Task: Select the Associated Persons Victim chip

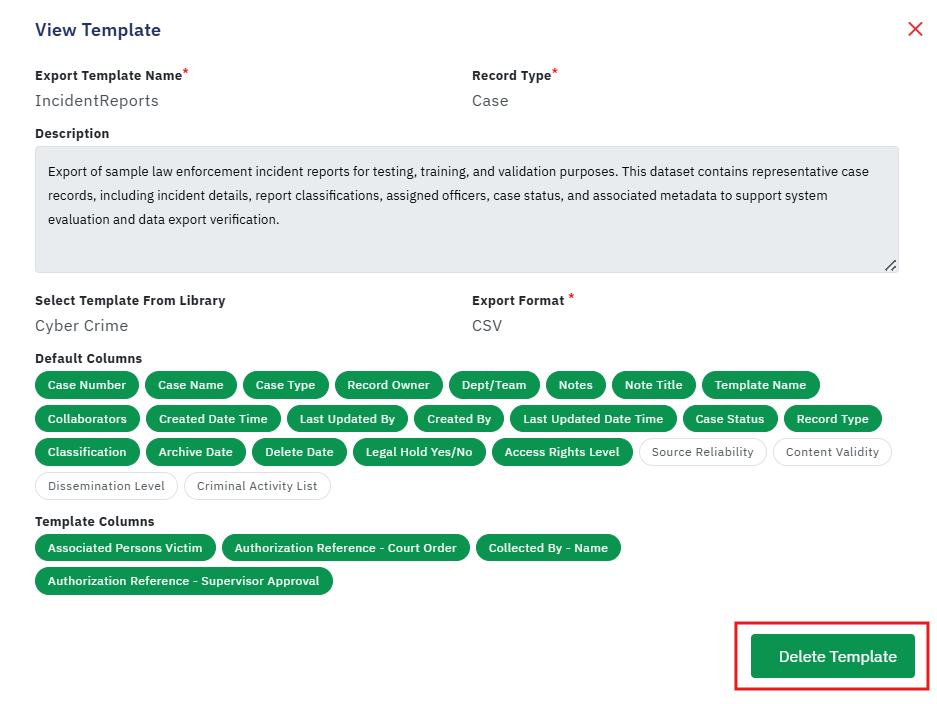Action: [125, 548]
